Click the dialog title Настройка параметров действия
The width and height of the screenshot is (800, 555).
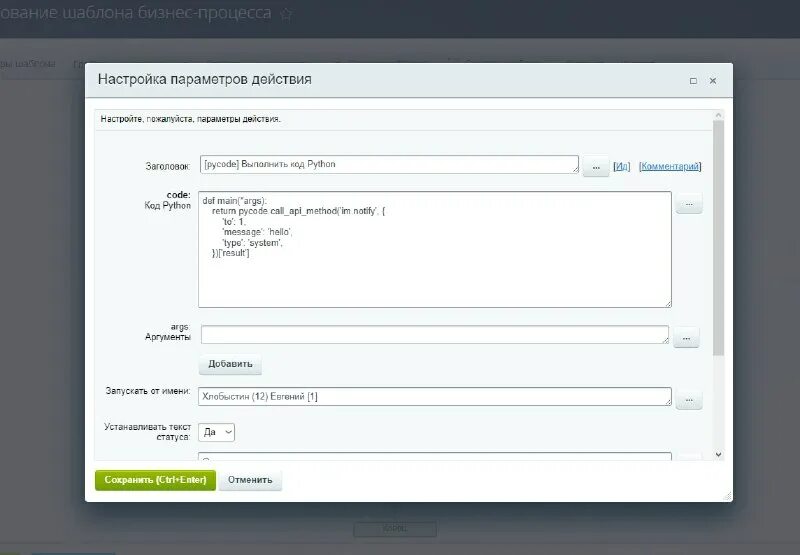point(205,79)
